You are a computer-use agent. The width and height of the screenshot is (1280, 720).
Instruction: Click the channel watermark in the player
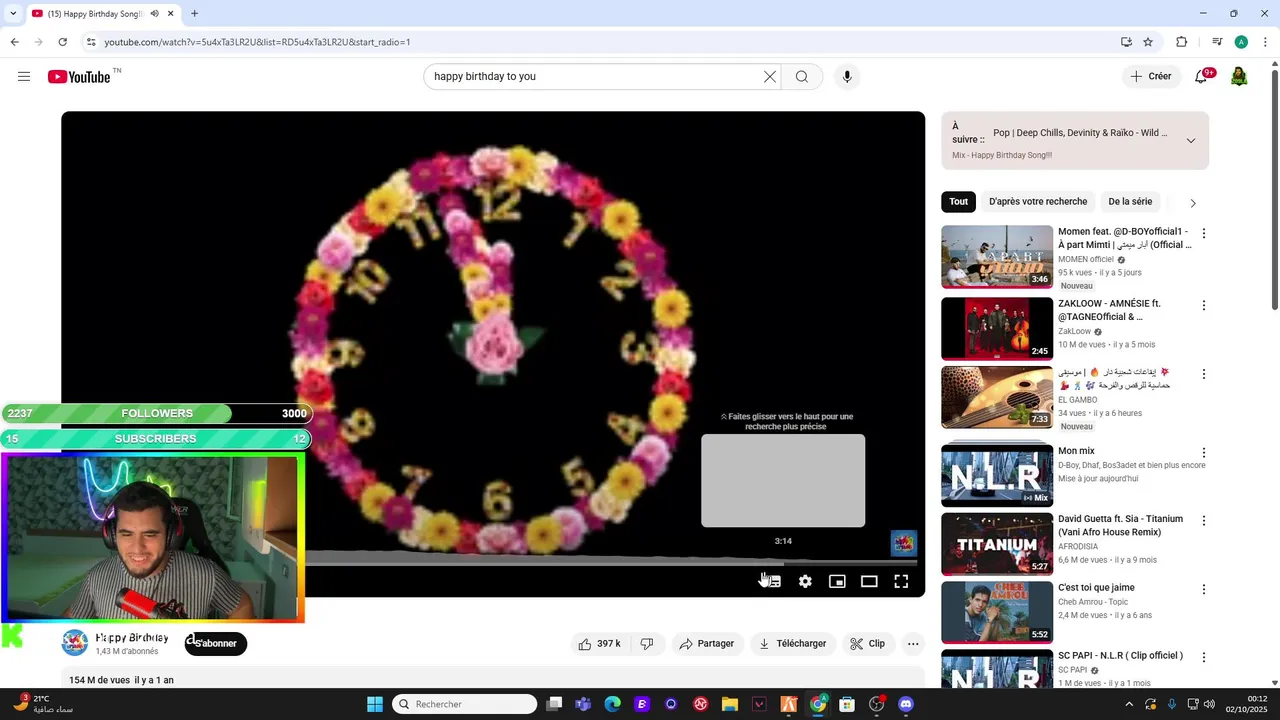[x=904, y=543]
